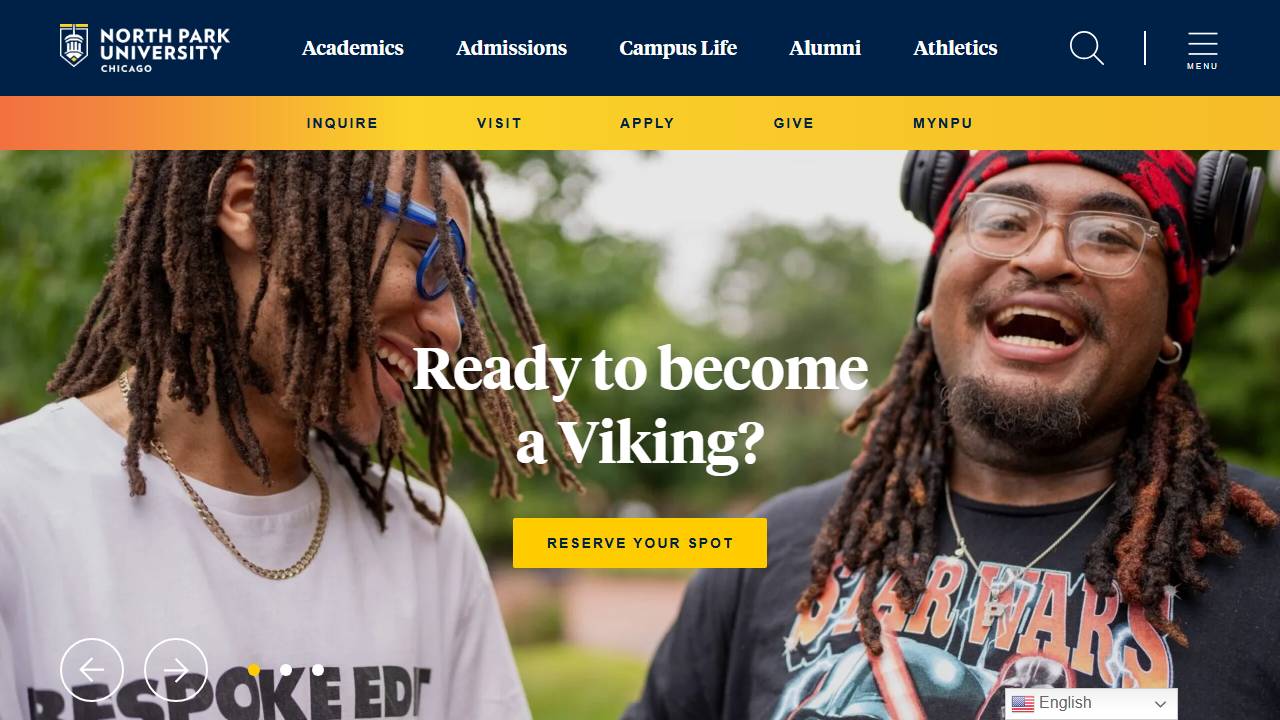Click the North Park University logo
Viewport: 1280px width, 720px height.
(x=145, y=48)
